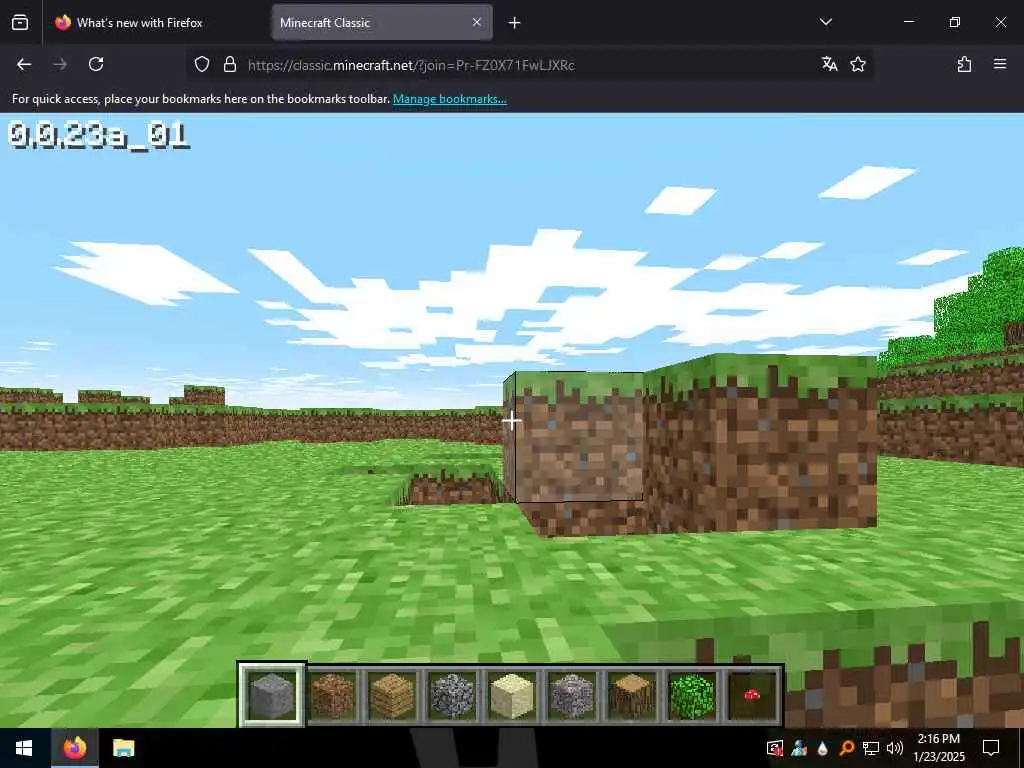Viewport: 1024px width, 768px height.
Task: Select the stone block hotbar slot
Action: coord(272,695)
